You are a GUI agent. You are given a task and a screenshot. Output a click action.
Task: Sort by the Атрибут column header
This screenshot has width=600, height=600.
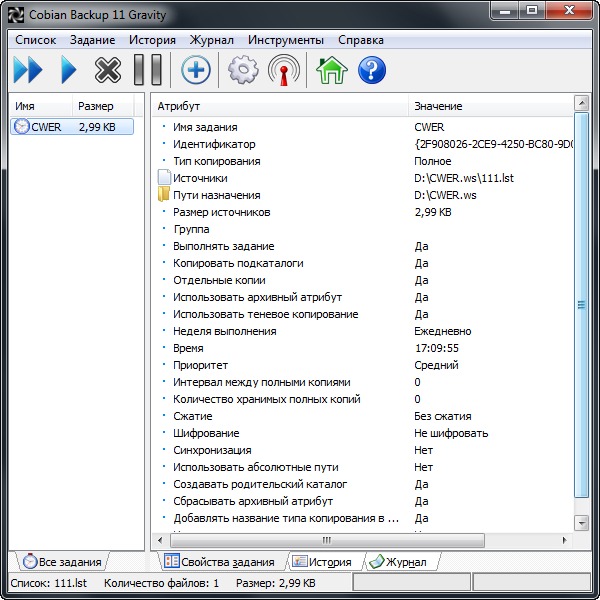tap(280, 106)
